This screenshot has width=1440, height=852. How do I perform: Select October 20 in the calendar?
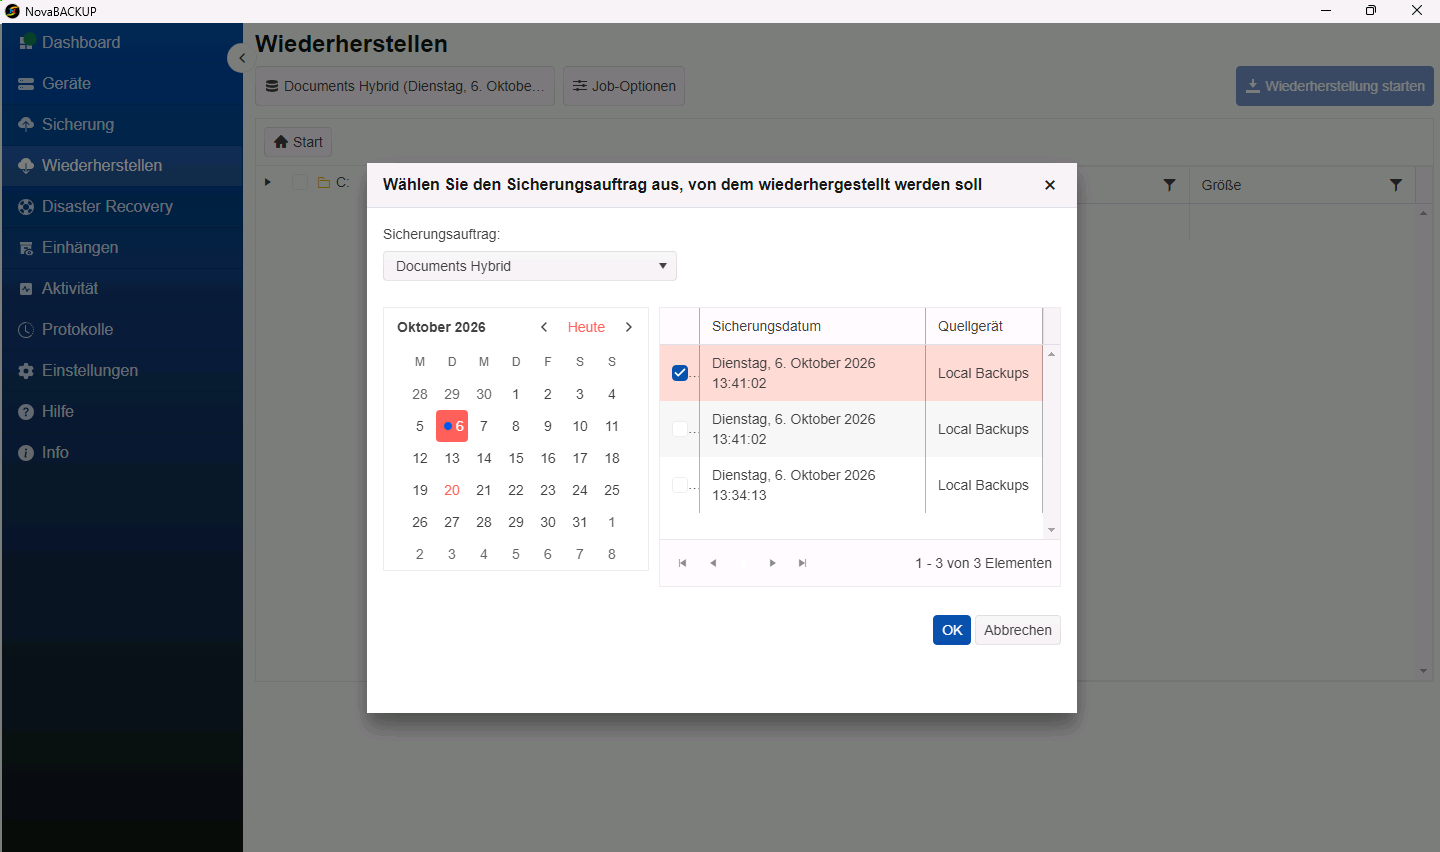(x=452, y=490)
